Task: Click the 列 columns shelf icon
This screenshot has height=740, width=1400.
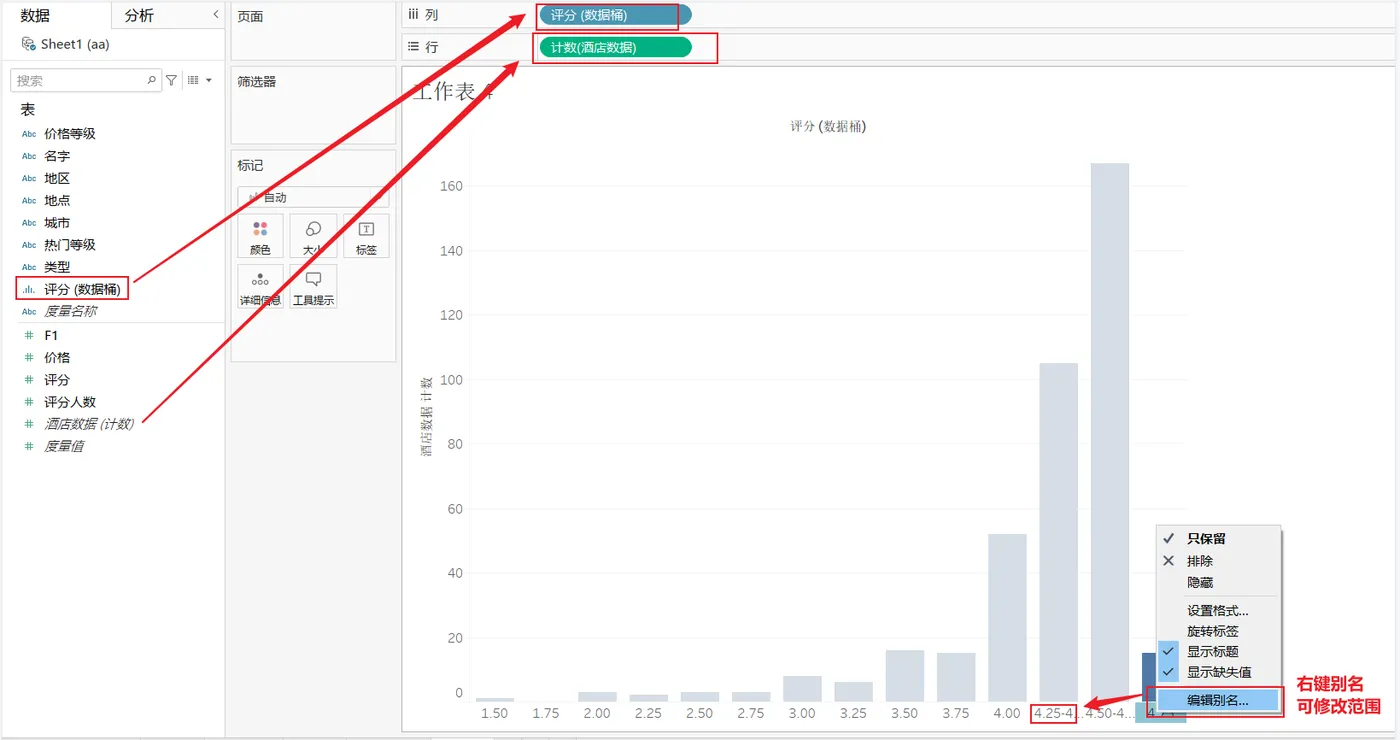Action: pos(412,15)
